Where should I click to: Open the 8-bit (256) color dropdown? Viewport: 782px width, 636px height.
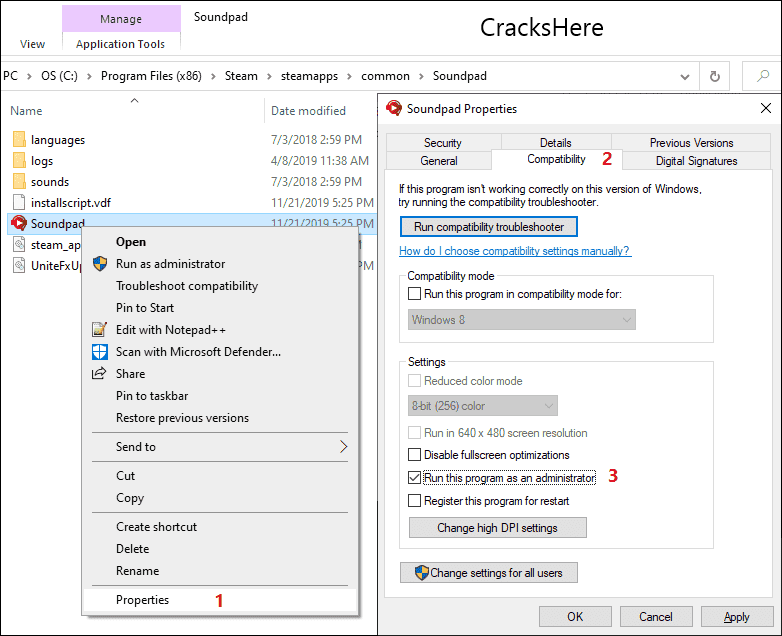(483, 406)
